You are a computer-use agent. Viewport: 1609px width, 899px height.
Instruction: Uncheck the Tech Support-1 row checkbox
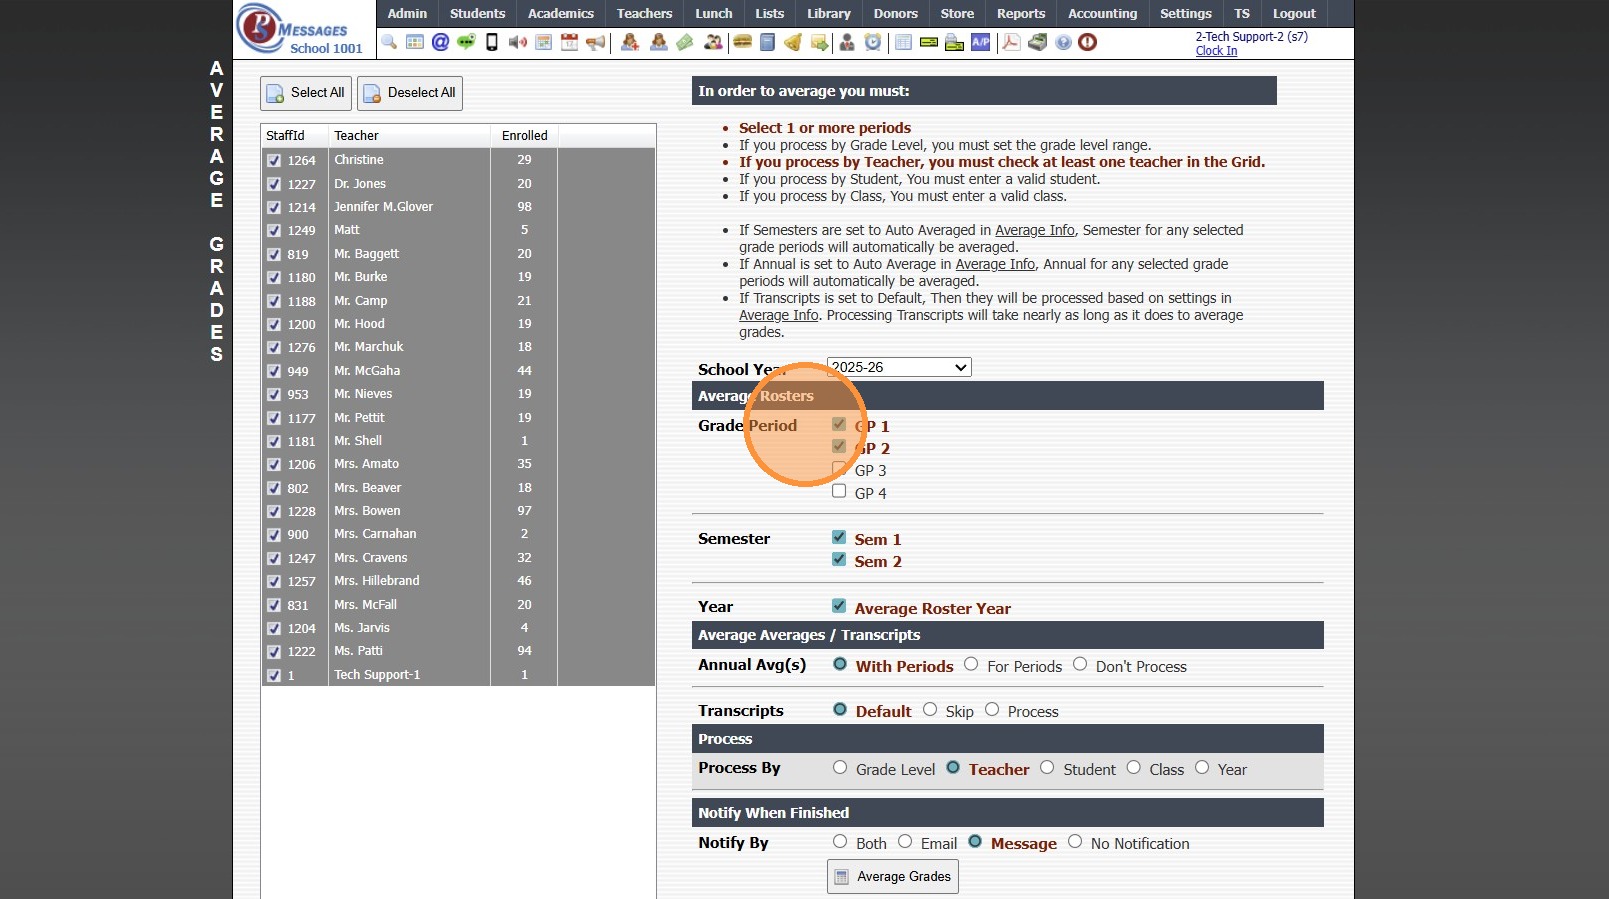[274, 675]
